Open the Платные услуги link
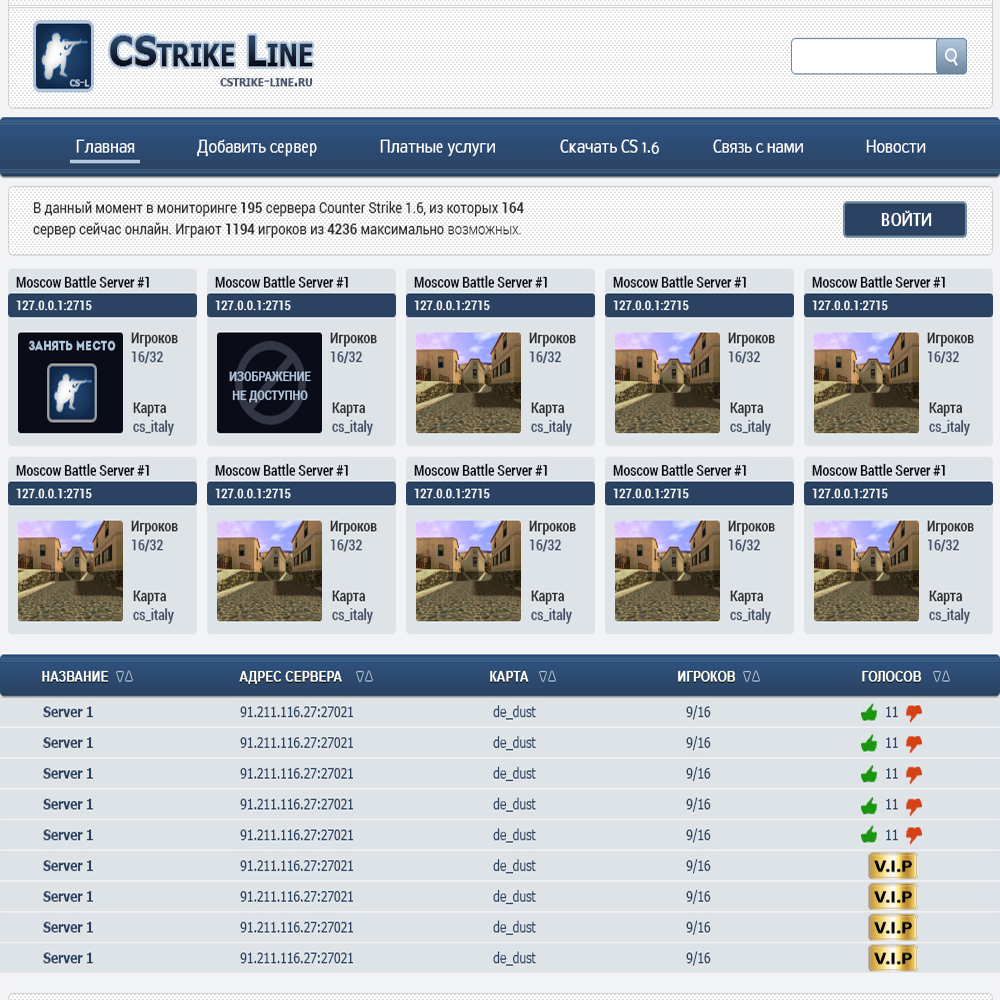The image size is (1000, 1000). click(x=437, y=147)
